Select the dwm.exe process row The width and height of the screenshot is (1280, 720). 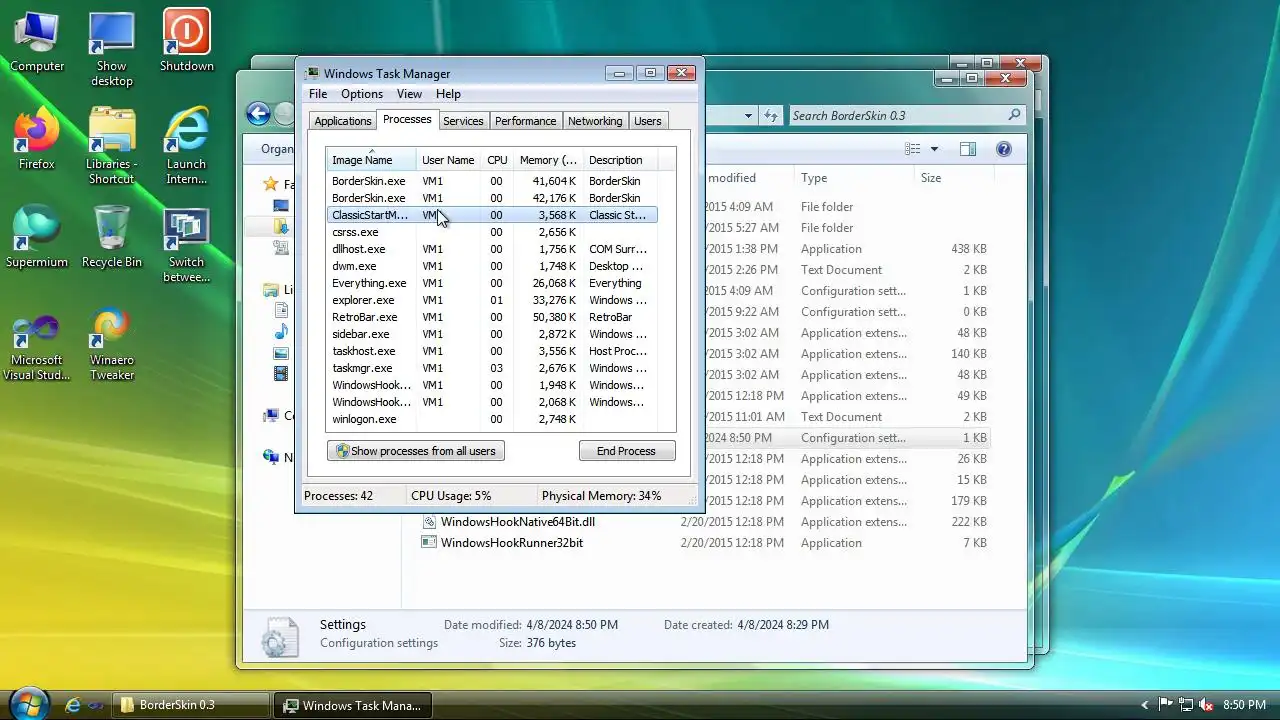493,266
